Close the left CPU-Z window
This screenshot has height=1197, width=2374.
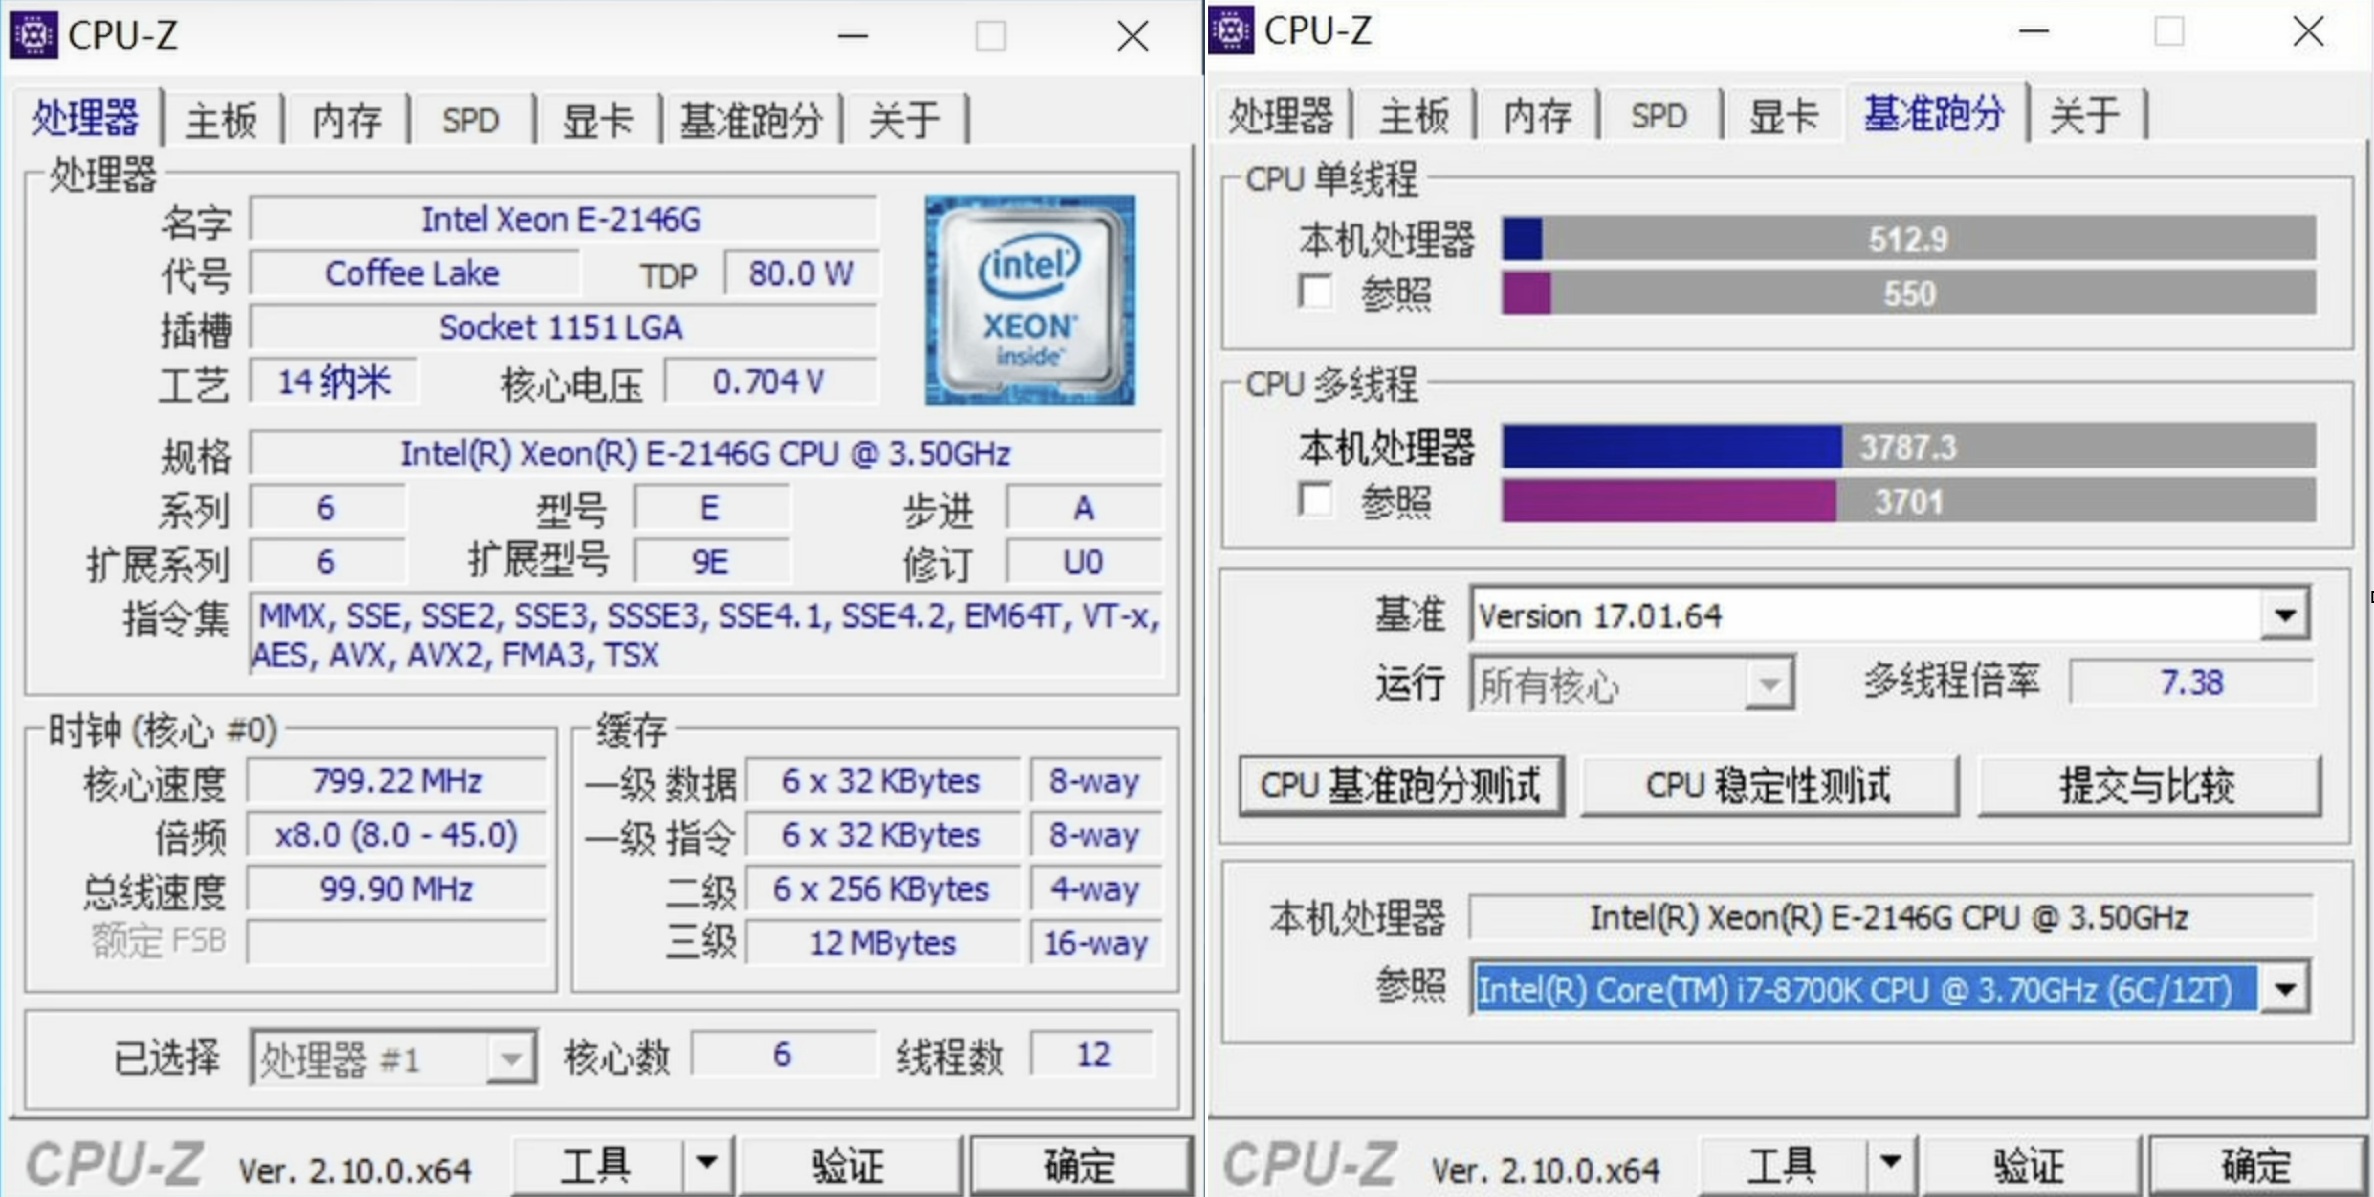pos(1132,36)
